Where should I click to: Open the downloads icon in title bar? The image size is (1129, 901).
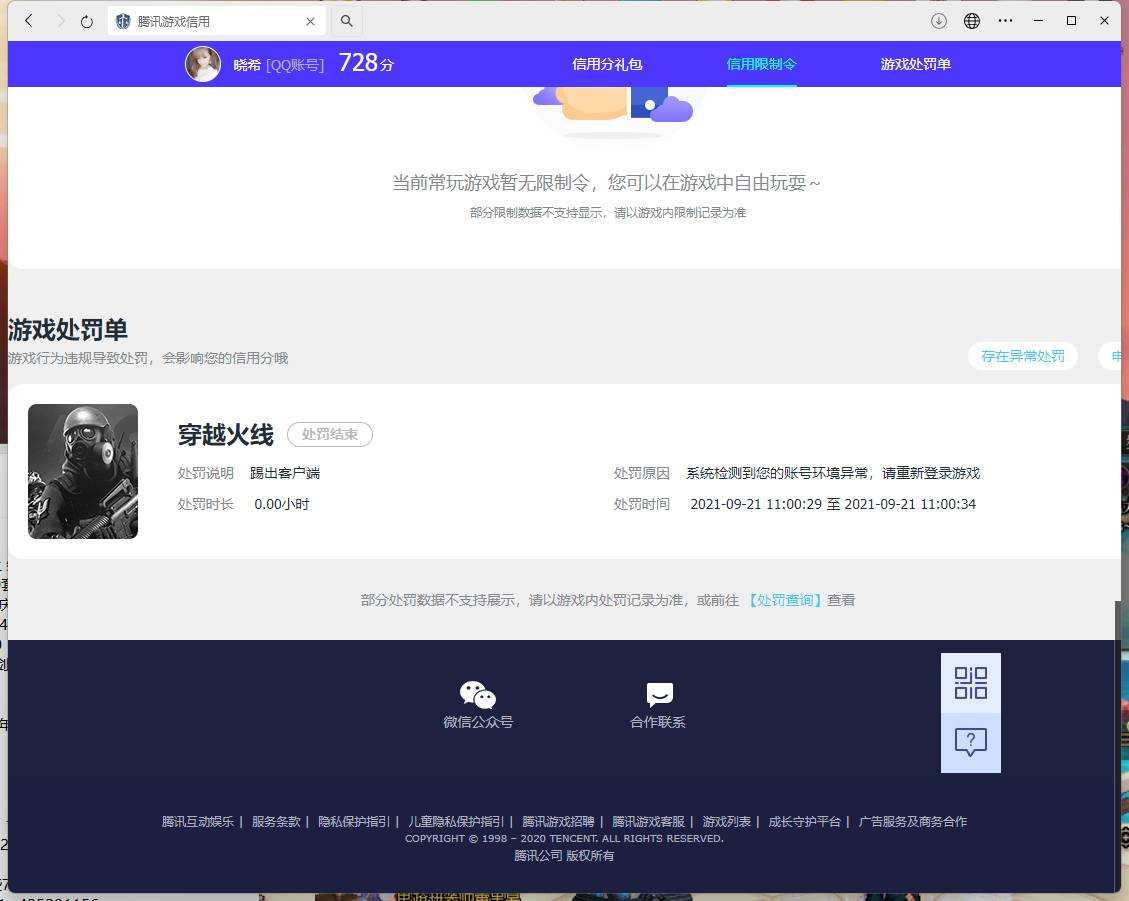point(938,21)
